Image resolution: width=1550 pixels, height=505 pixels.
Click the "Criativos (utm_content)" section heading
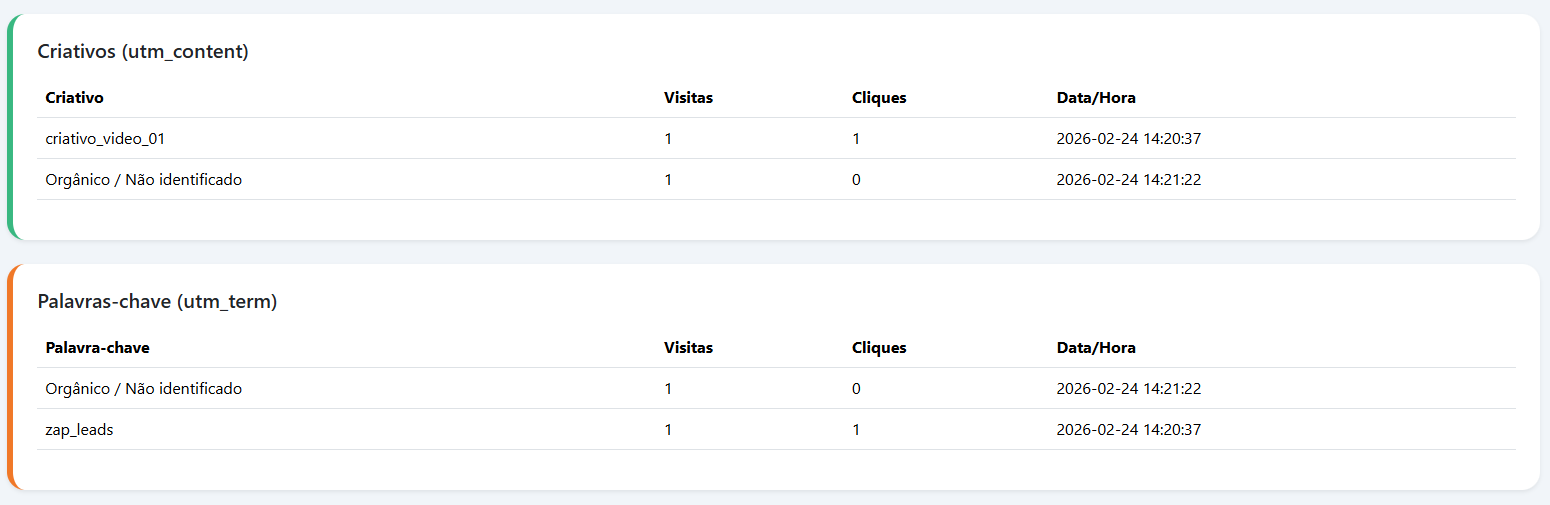pos(142,52)
